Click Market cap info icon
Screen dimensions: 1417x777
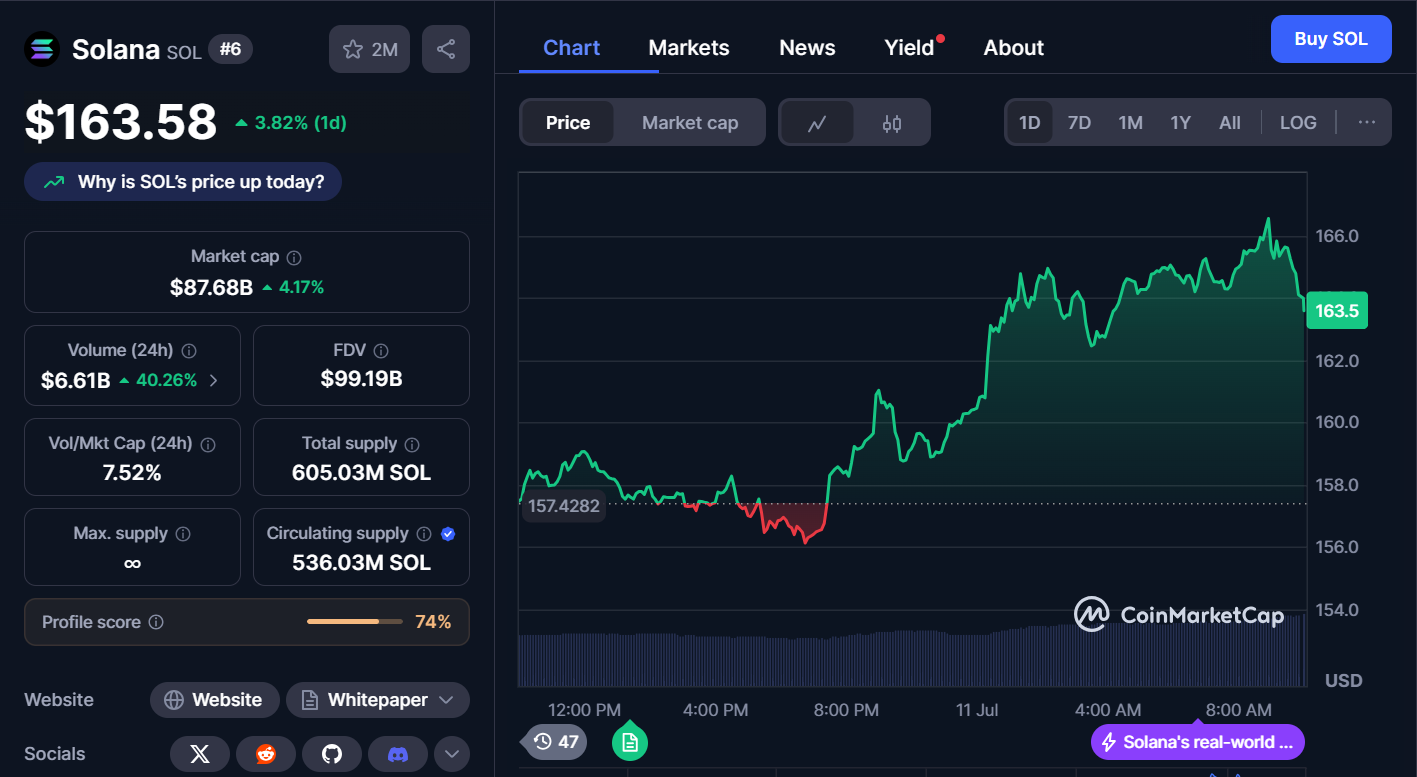[294, 257]
